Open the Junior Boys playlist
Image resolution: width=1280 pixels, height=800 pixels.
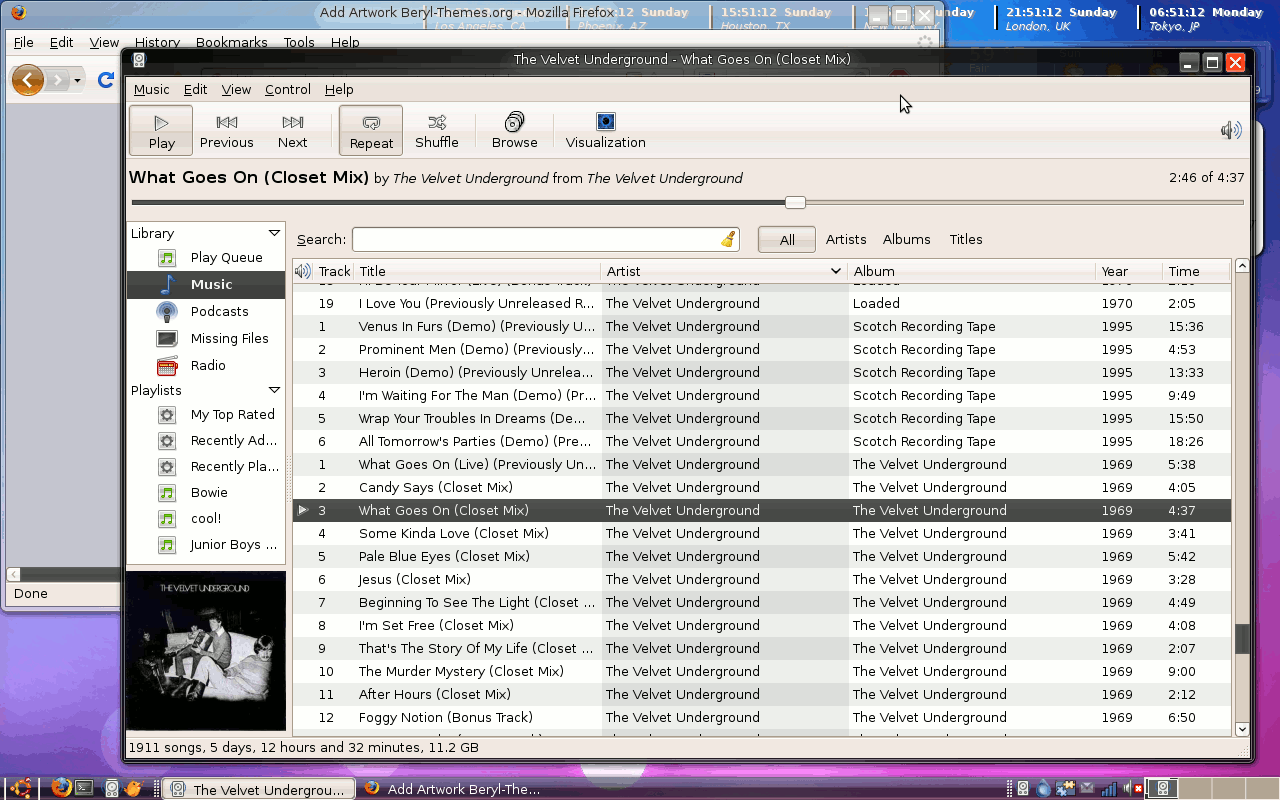coord(206,544)
